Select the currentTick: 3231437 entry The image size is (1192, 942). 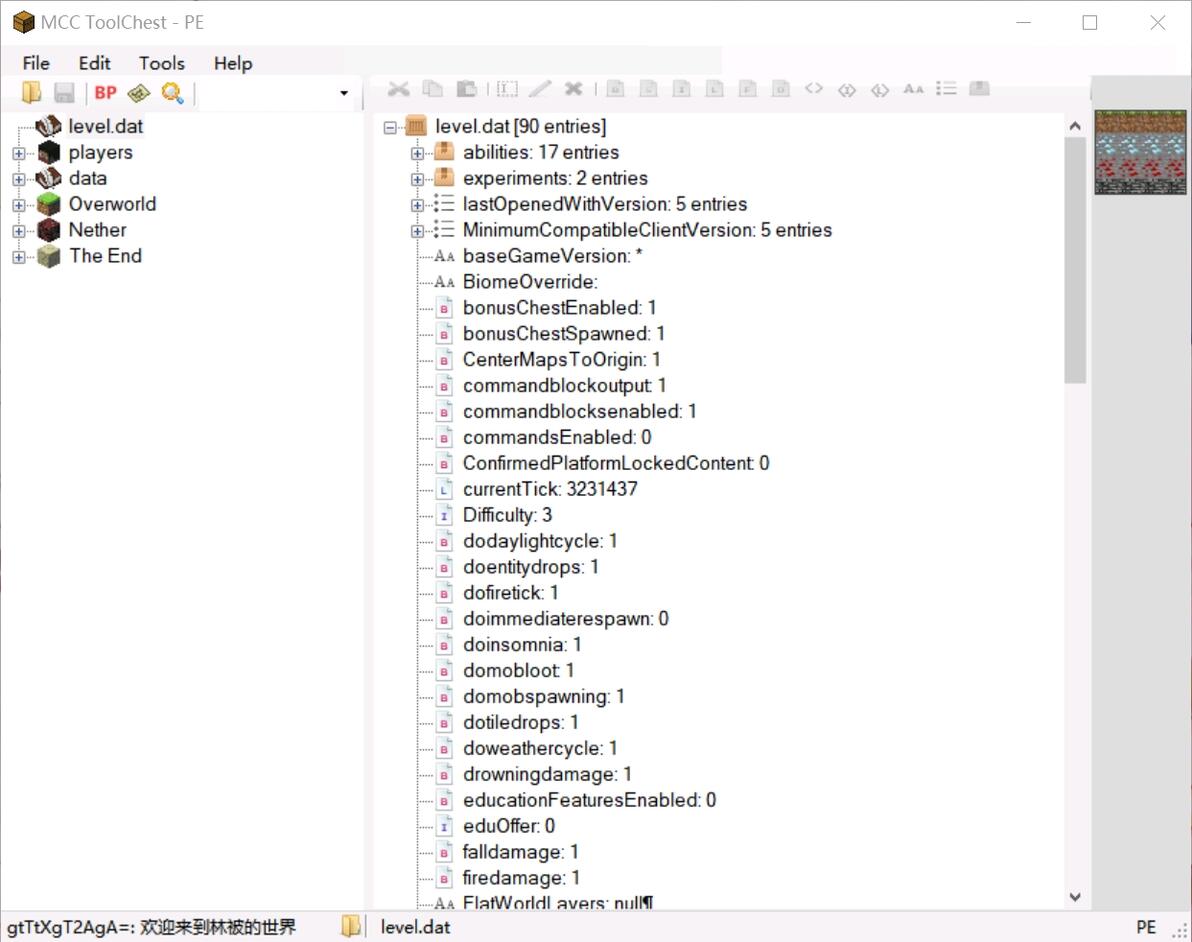pyautogui.click(x=549, y=489)
